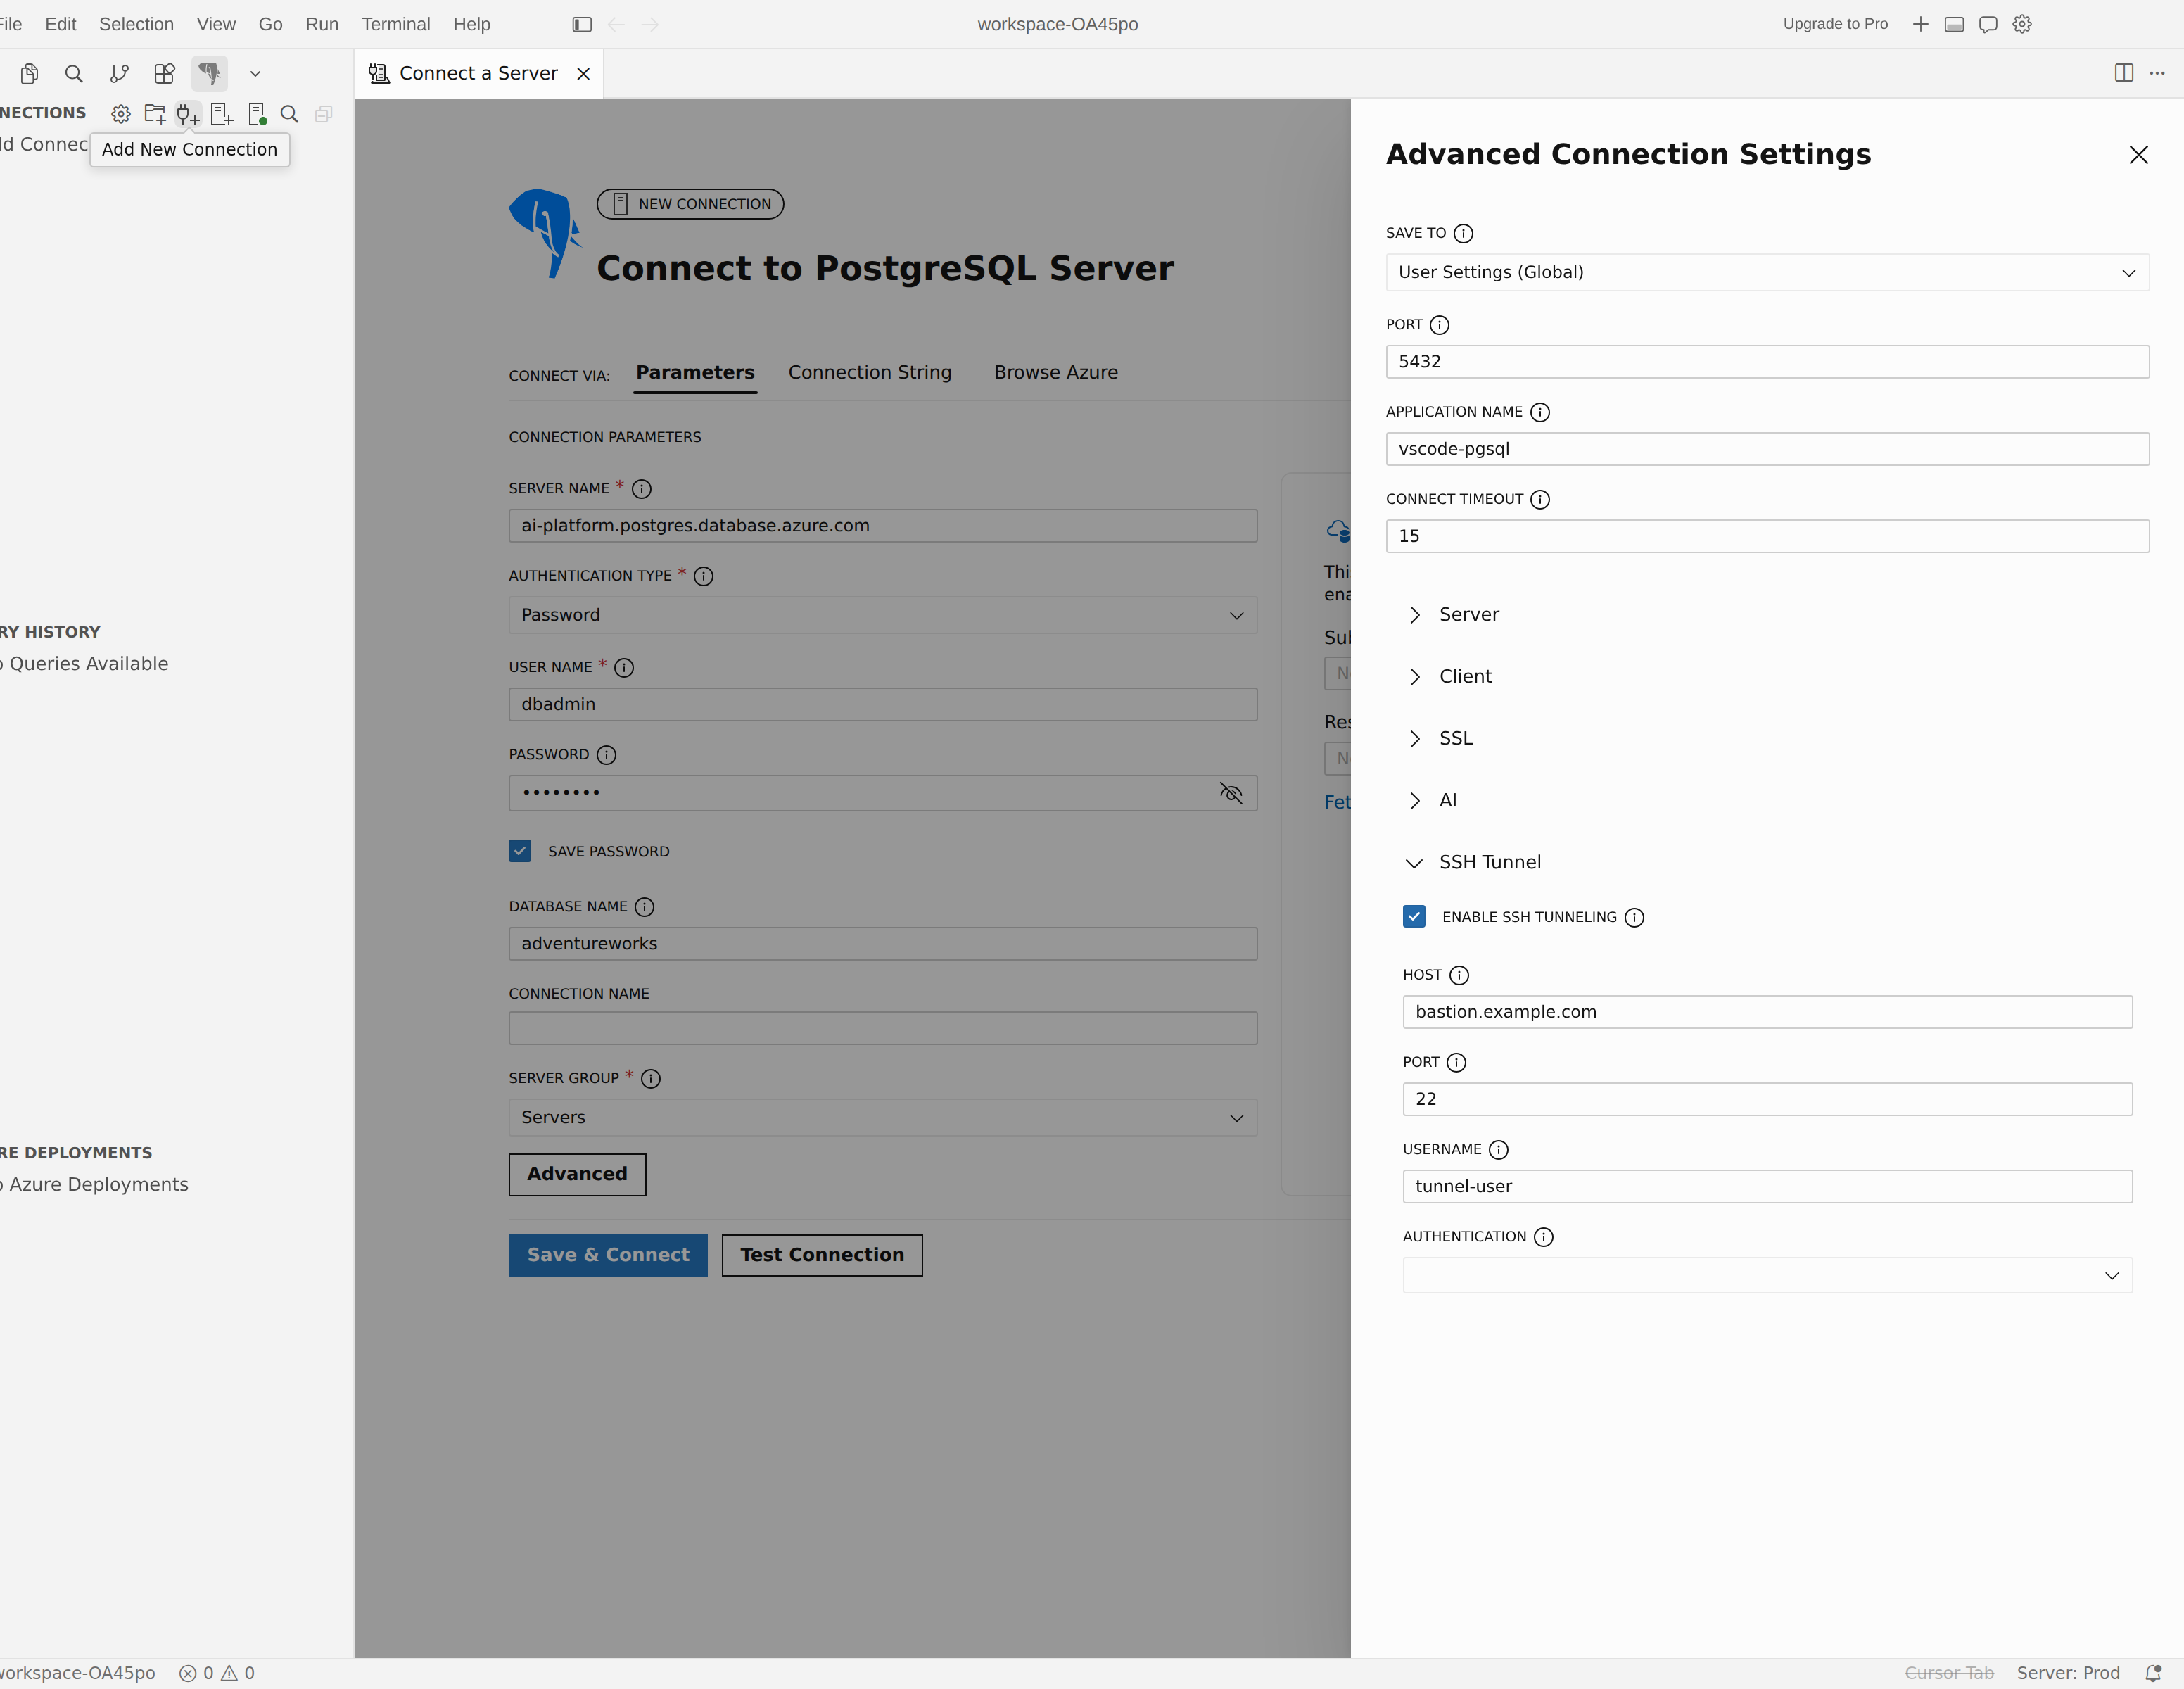Click the Upgrade to Pro link
This screenshot has width=2184, height=1689.
tap(1835, 24)
